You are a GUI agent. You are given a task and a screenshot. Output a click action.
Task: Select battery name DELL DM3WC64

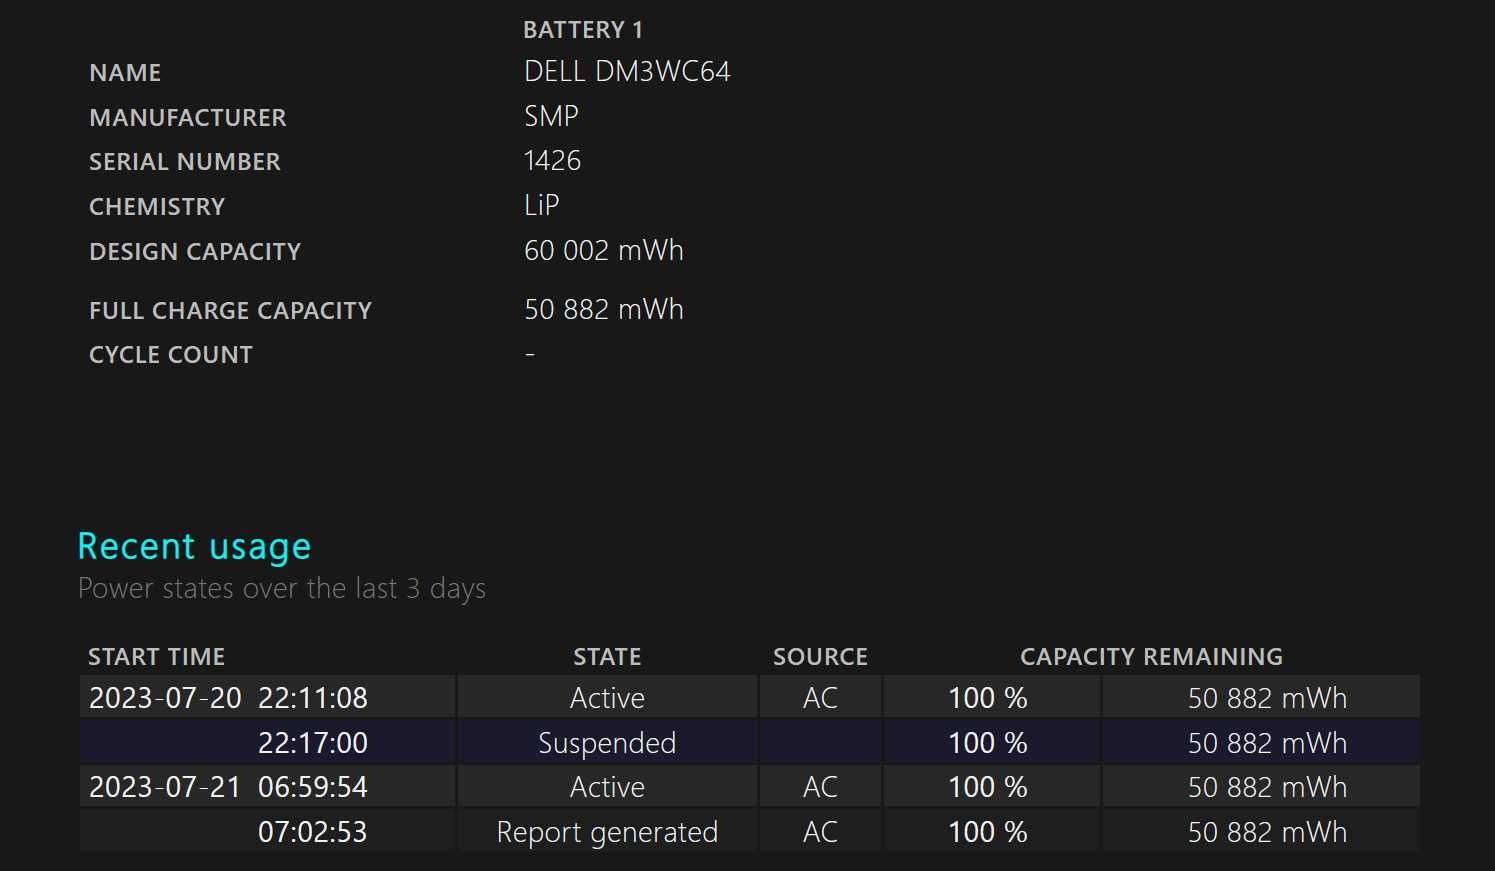pos(627,72)
